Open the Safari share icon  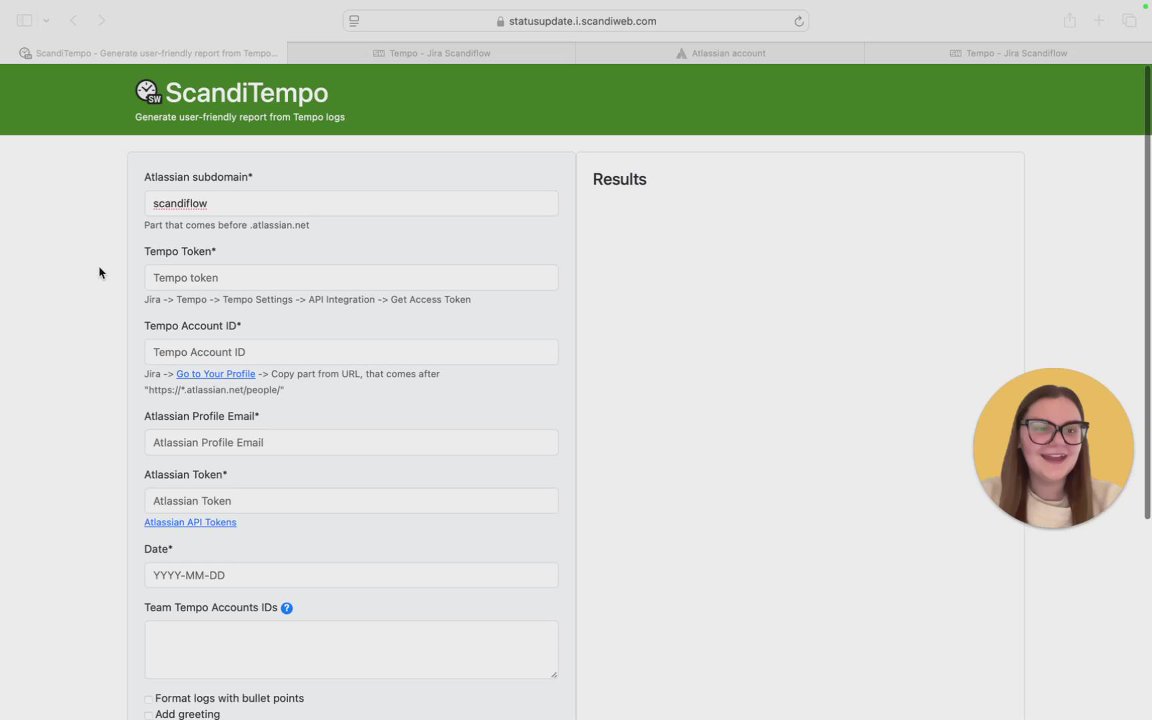[x=1070, y=21]
